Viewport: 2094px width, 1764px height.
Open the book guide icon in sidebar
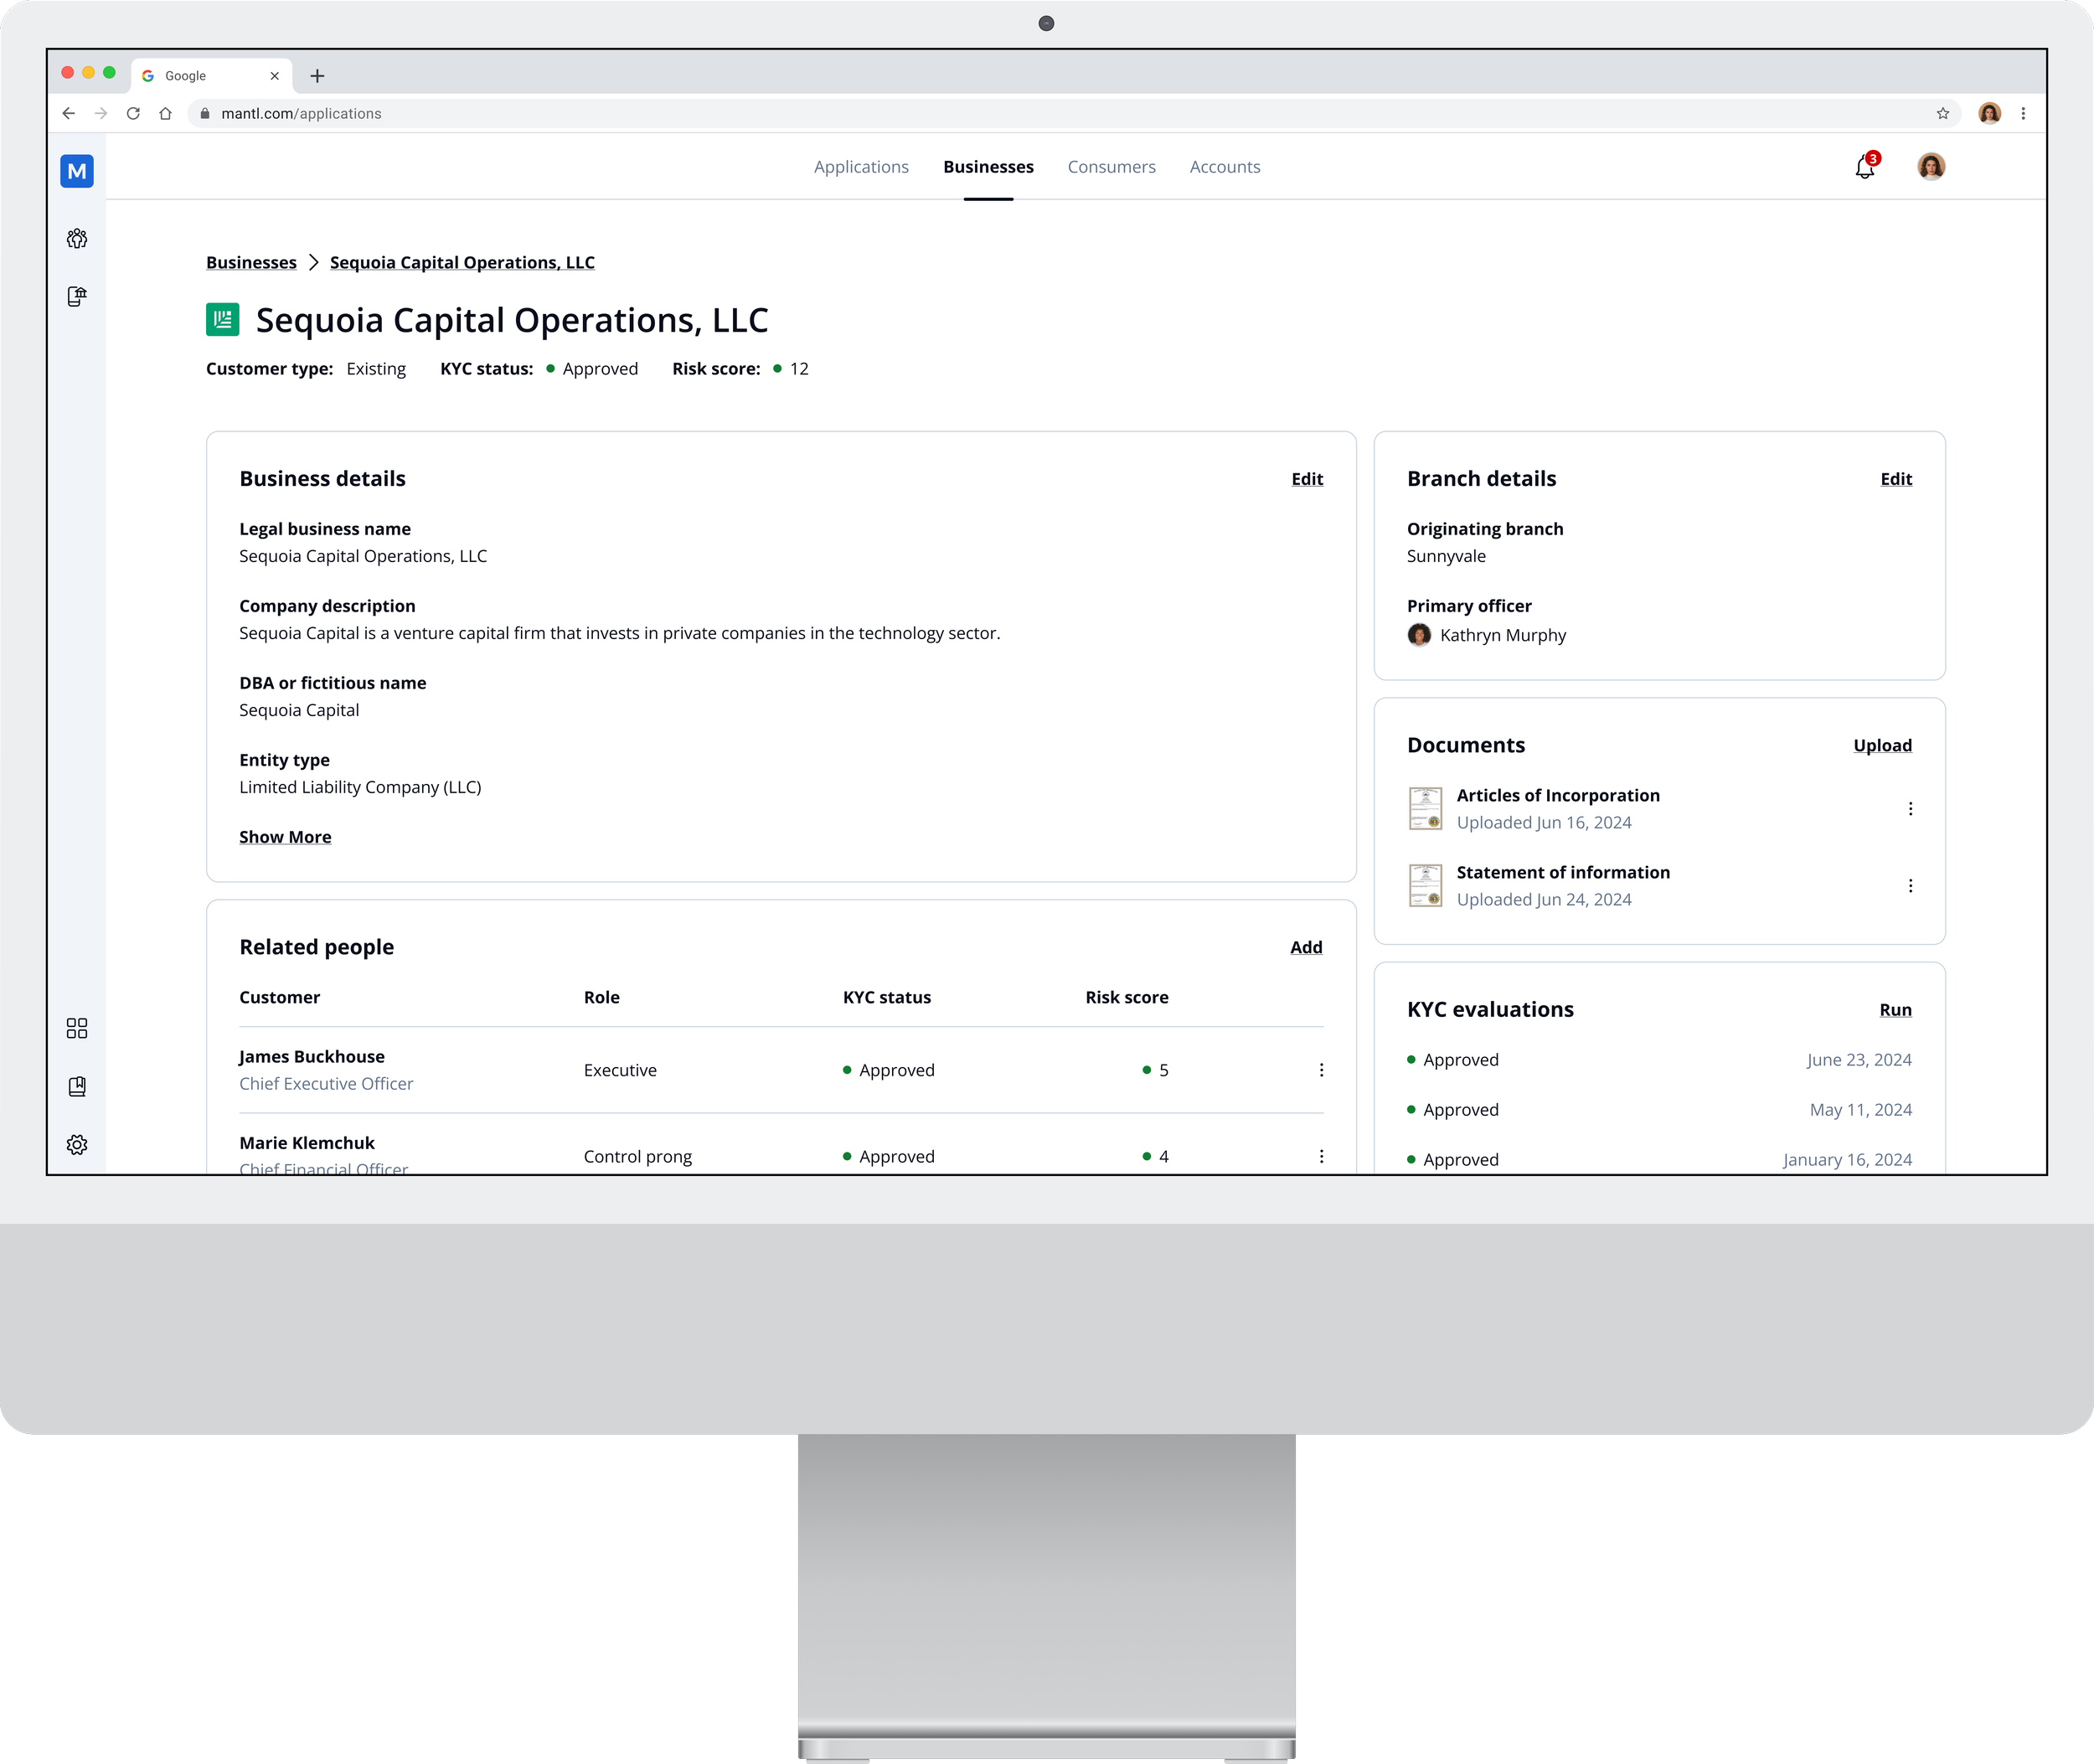point(77,1086)
